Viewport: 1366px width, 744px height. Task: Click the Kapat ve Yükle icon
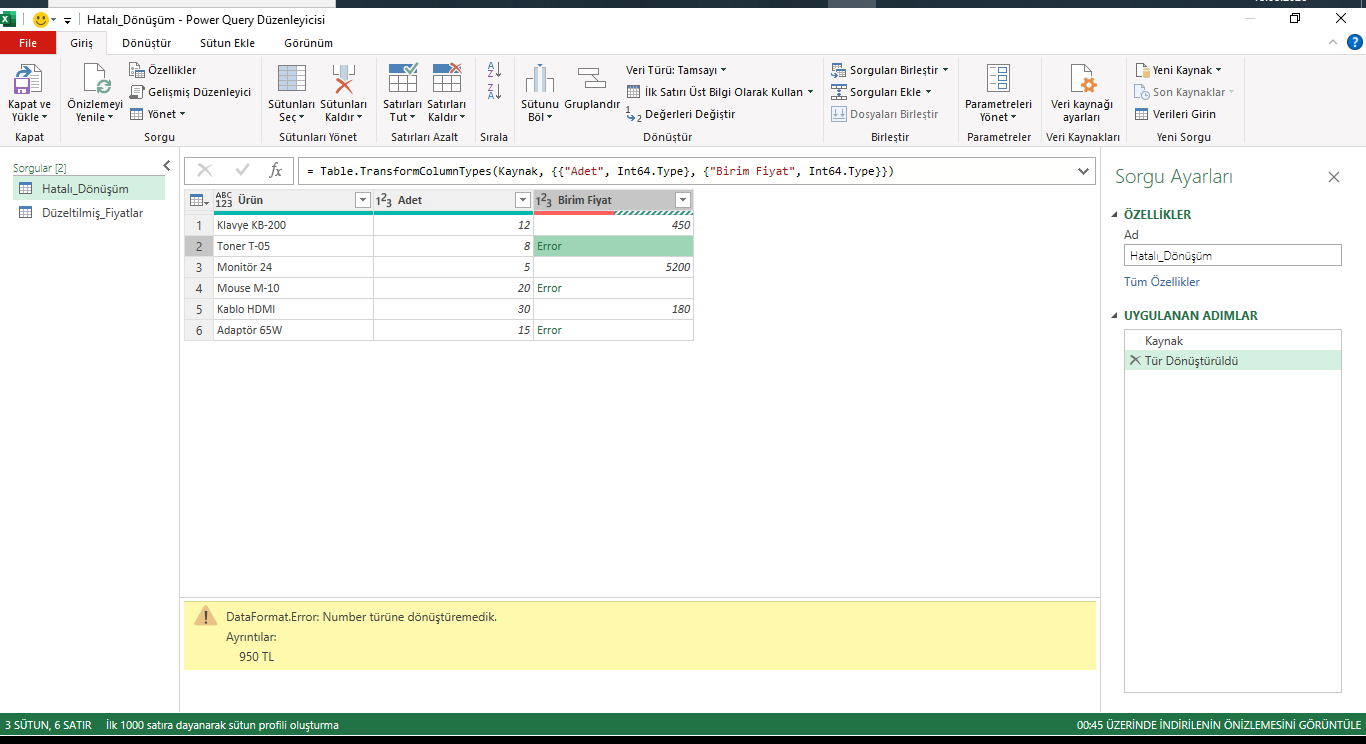tap(28, 79)
